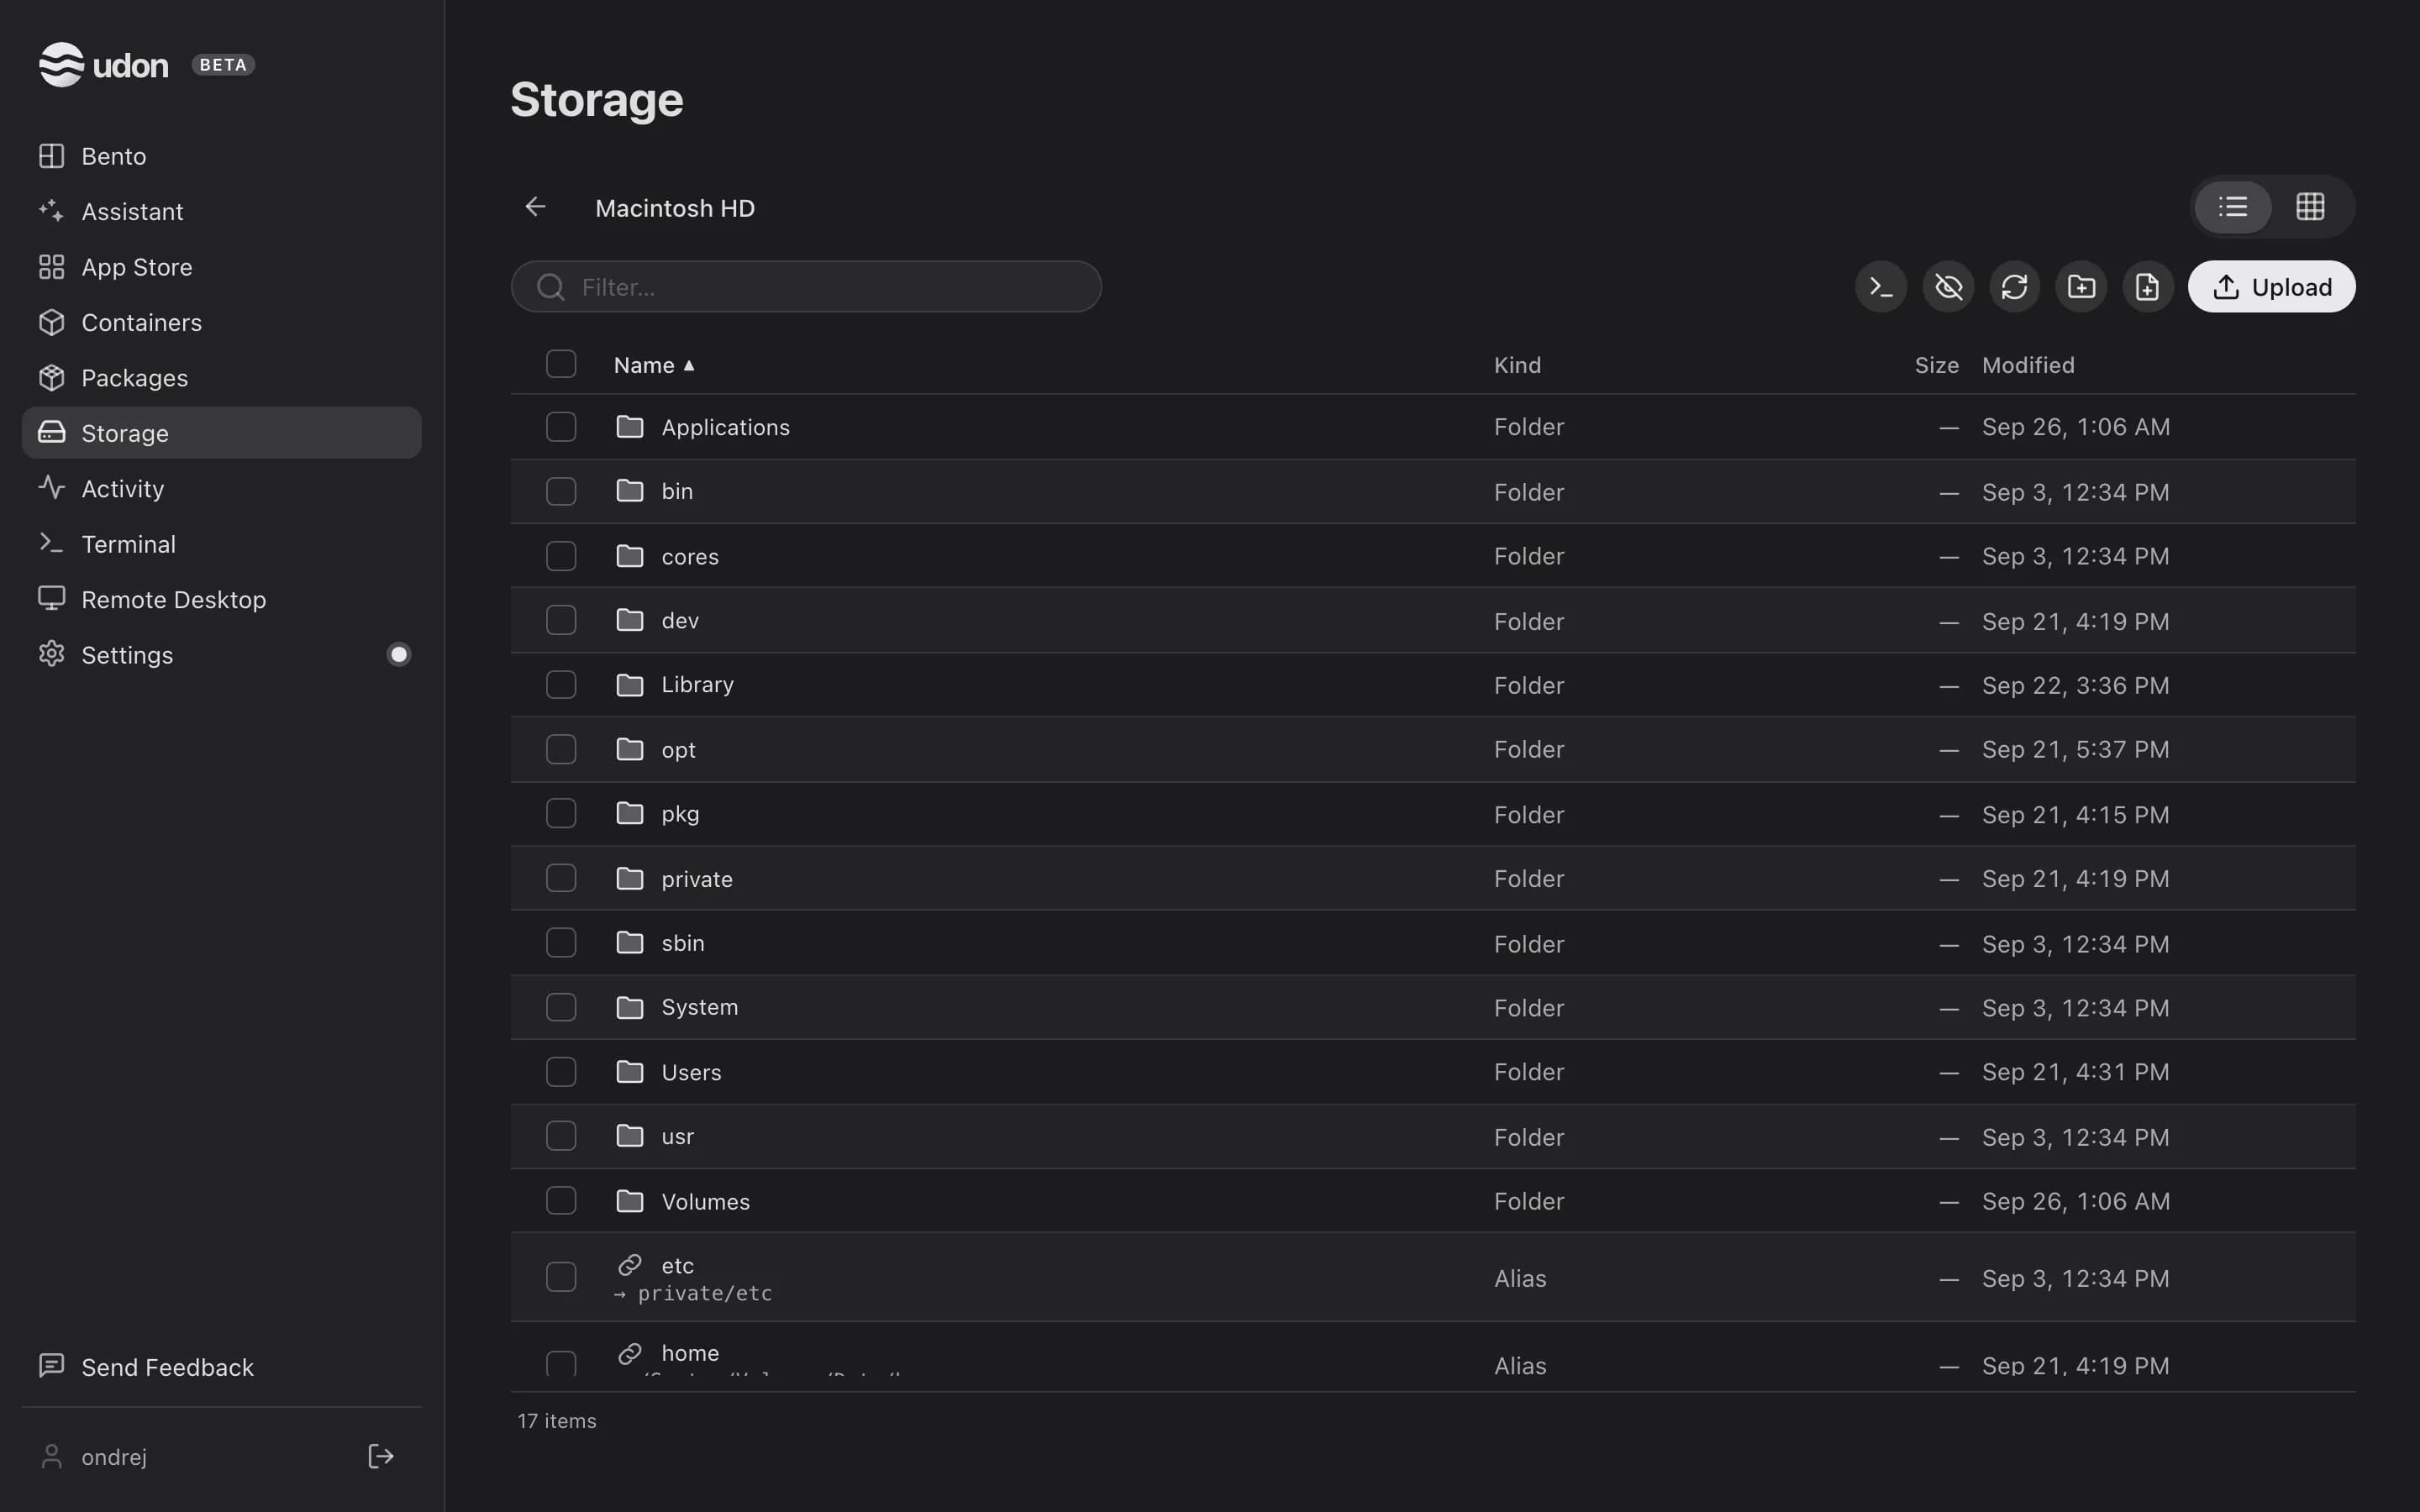Screen dimensions: 2420x1512
Task: Click the udon logo
Action: [x=104, y=65]
